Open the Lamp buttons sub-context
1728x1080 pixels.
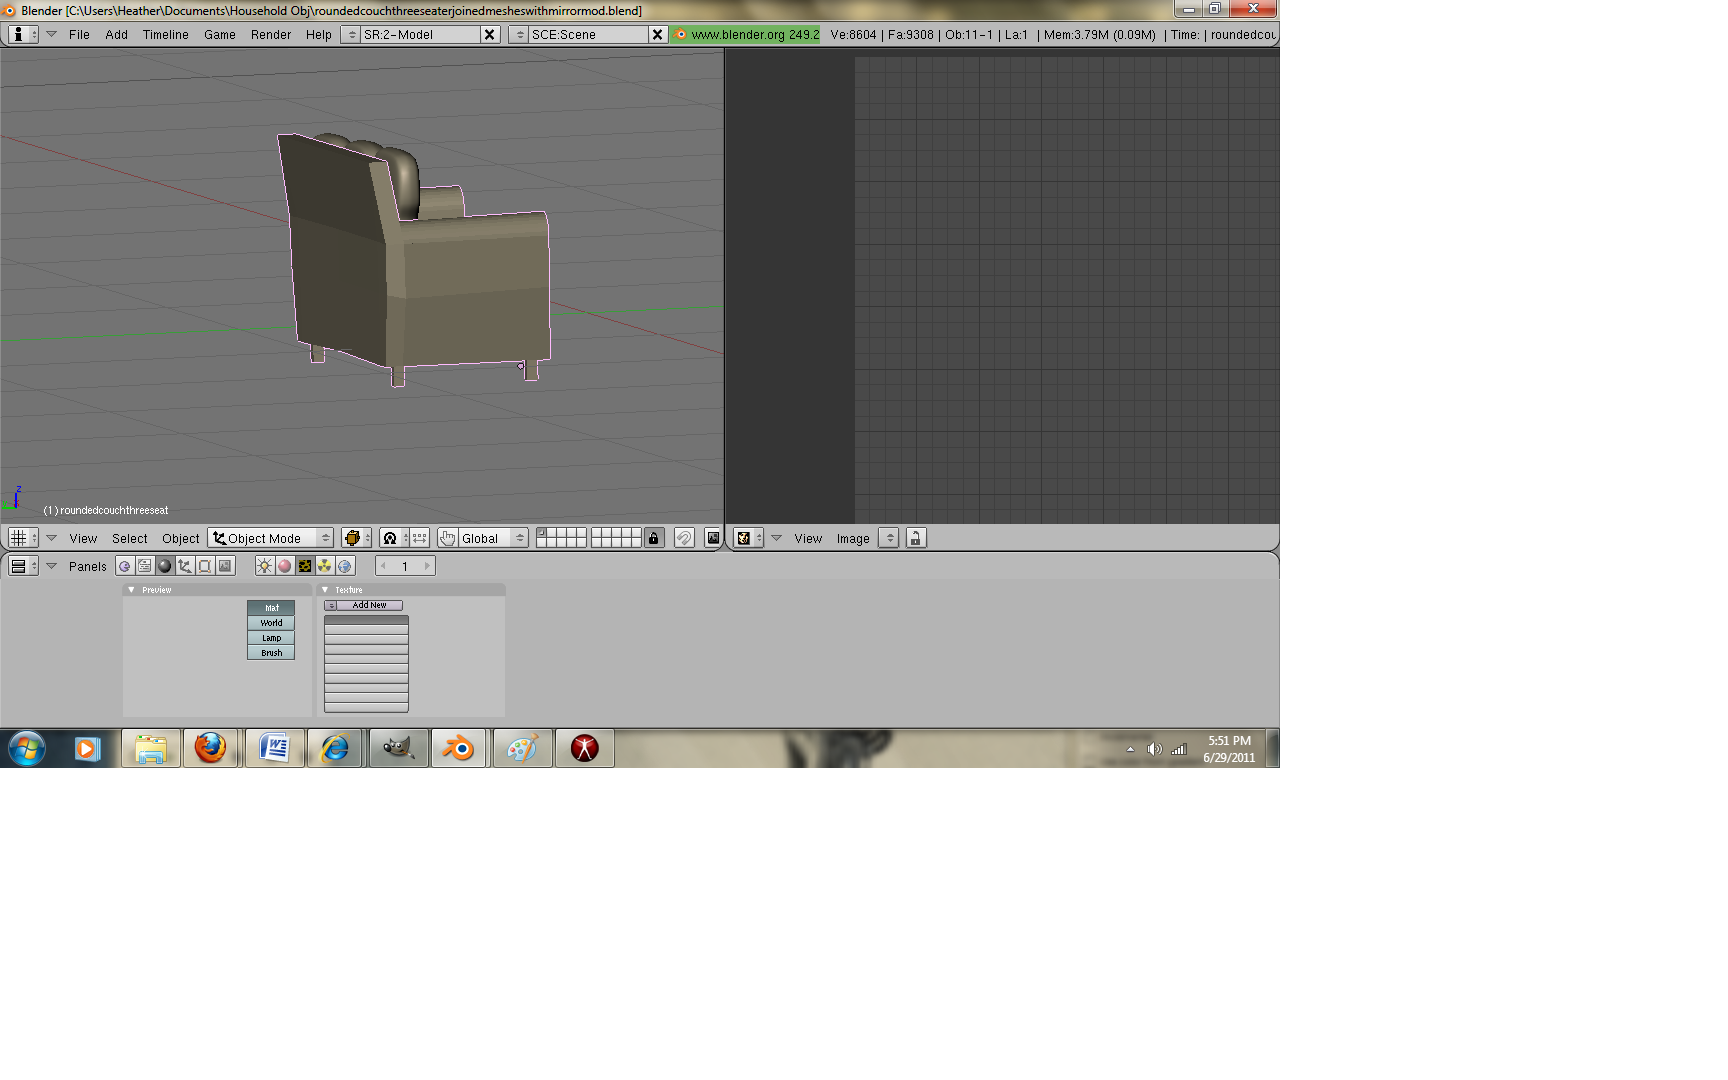[x=264, y=566]
